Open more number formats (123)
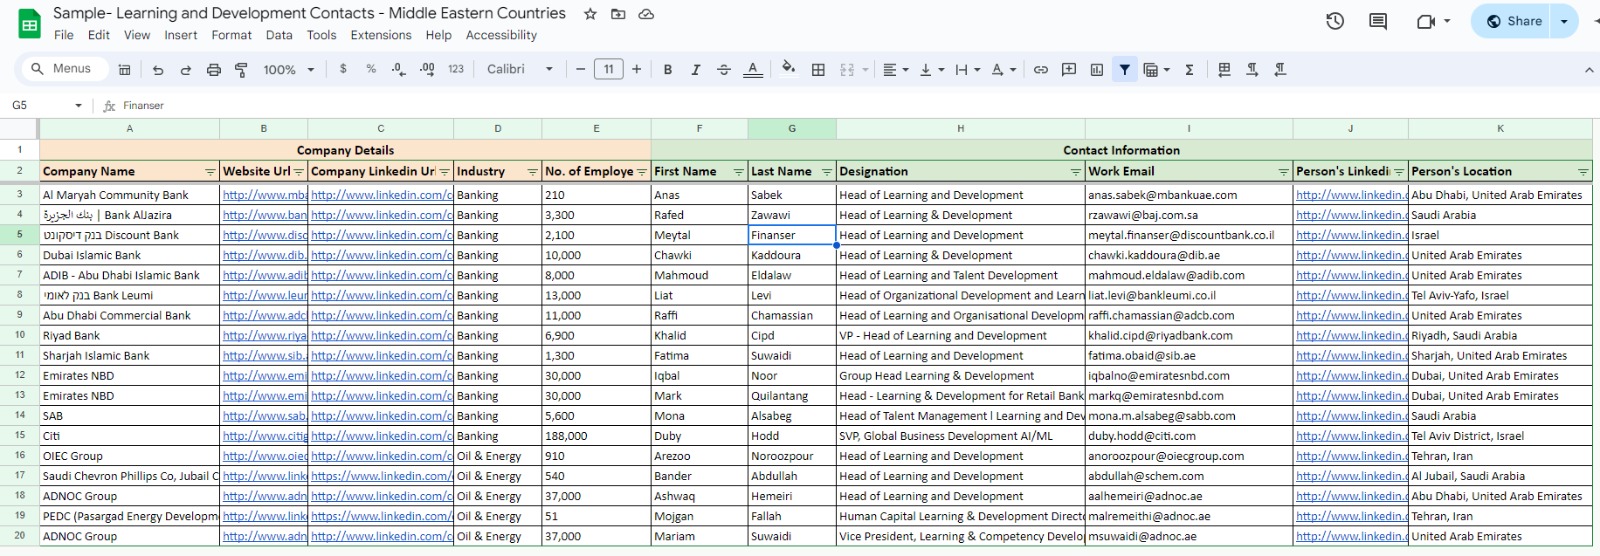 pos(456,69)
